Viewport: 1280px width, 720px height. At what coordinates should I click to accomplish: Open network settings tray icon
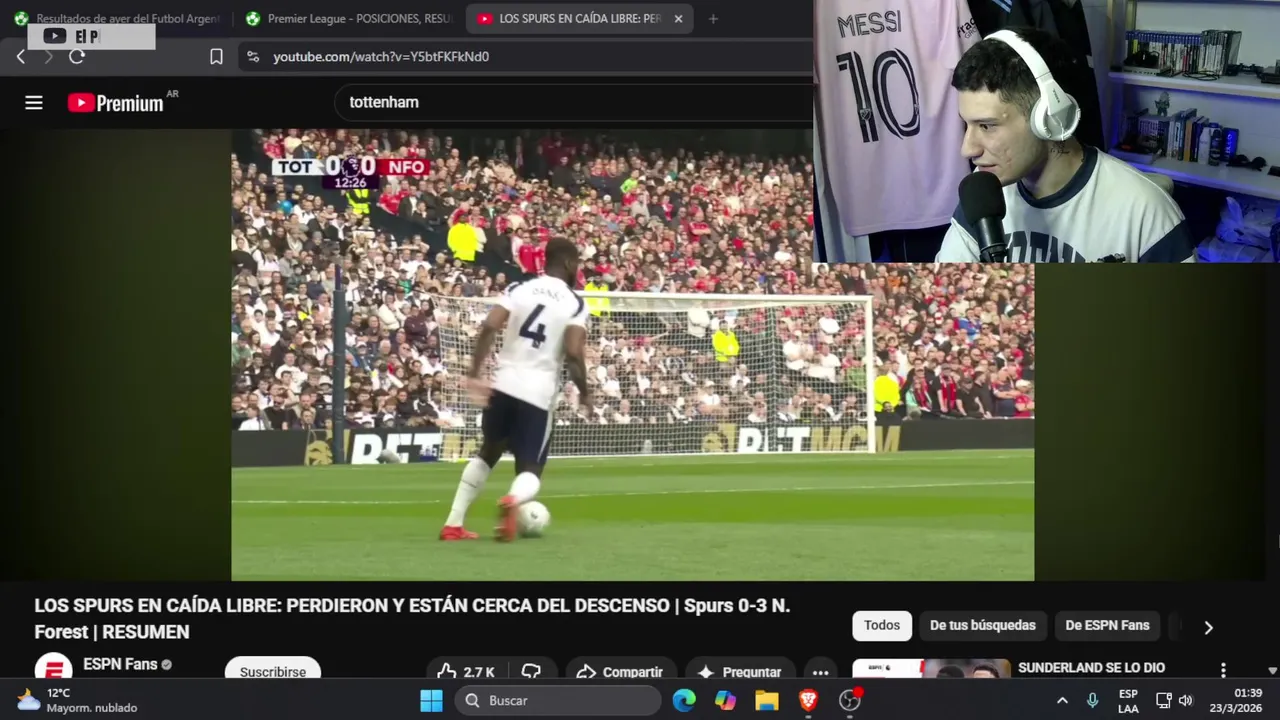click(1163, 700)
